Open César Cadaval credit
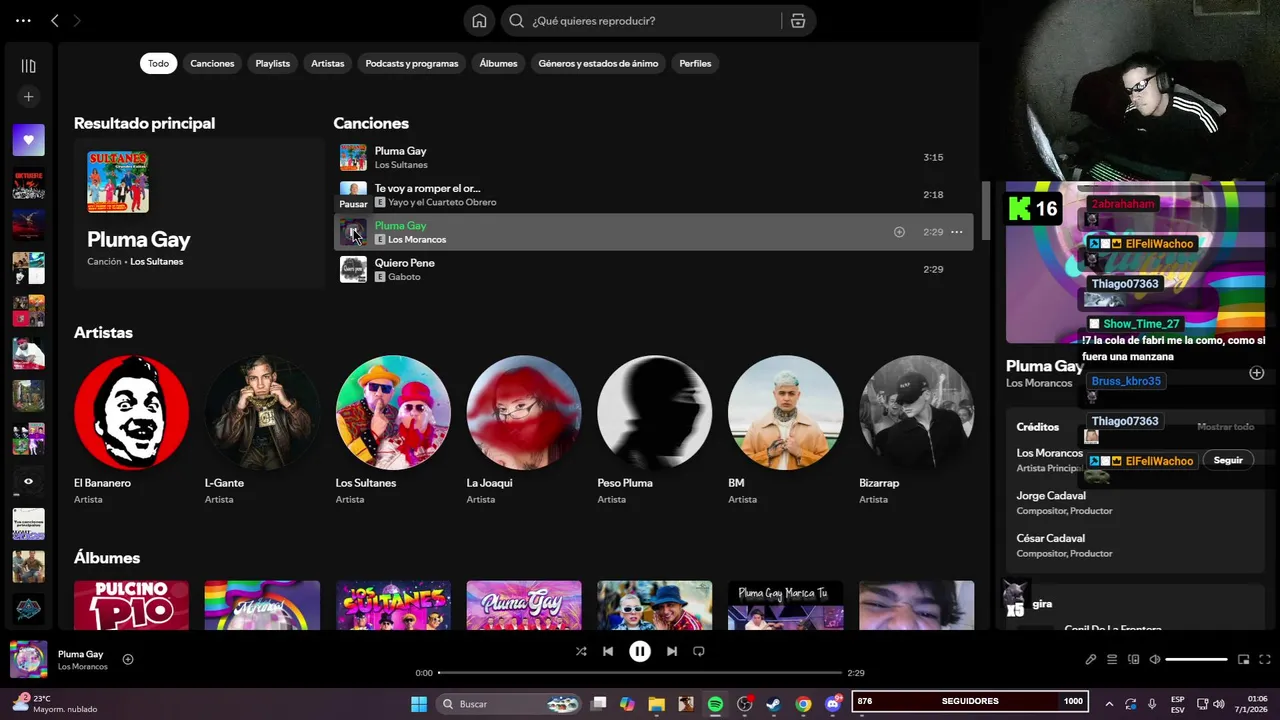The height and width of the screenshot is (720, 1280). tap(1051, 538)
